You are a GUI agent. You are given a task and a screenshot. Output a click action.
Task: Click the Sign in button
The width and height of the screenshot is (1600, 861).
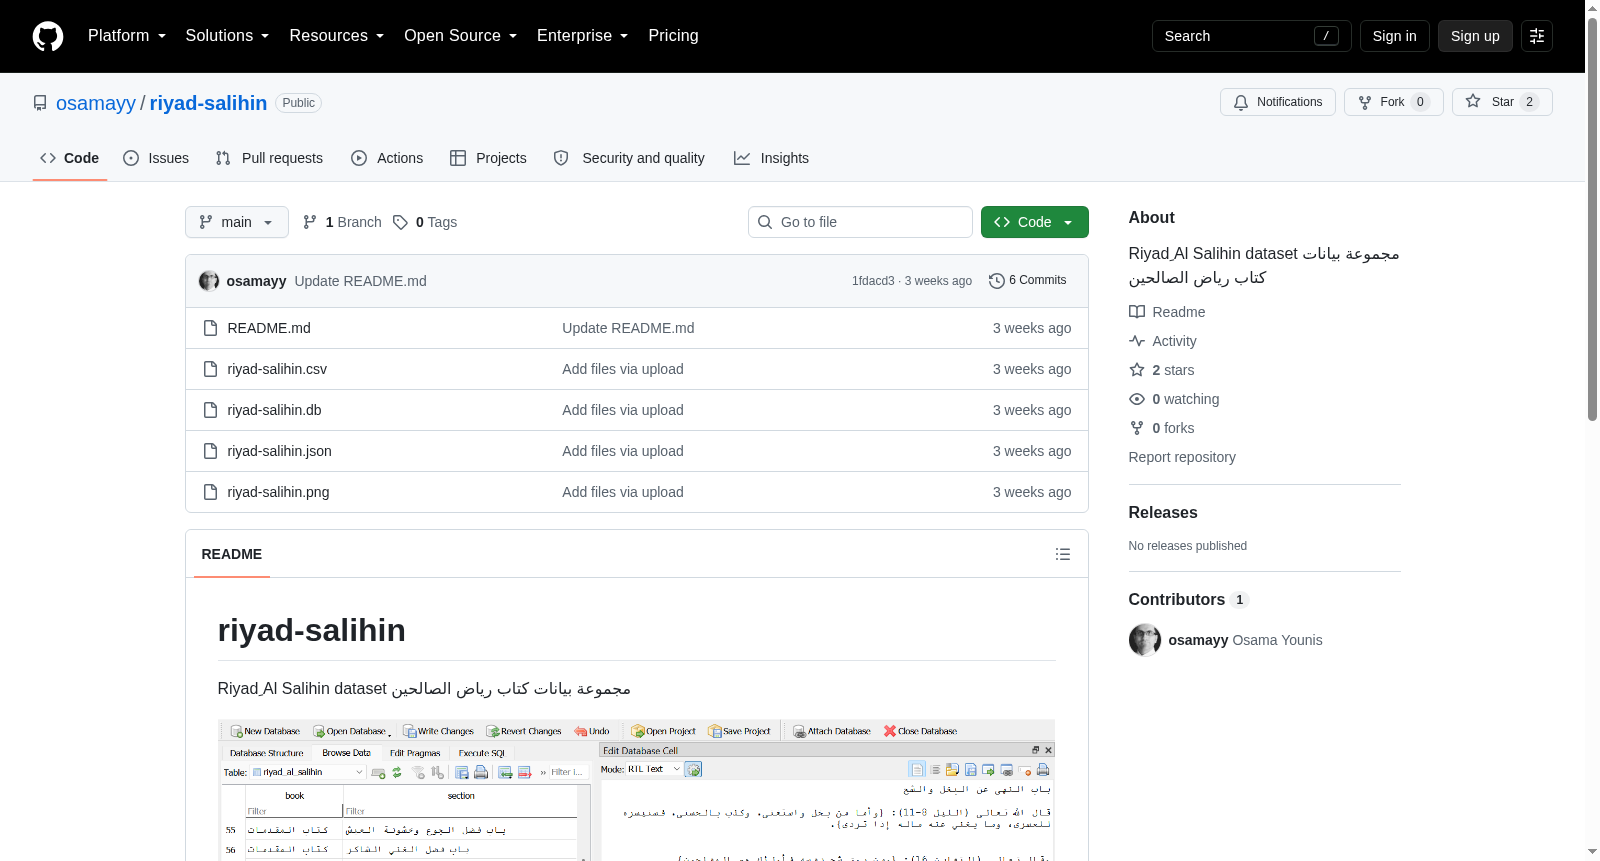click(1394, 36)
